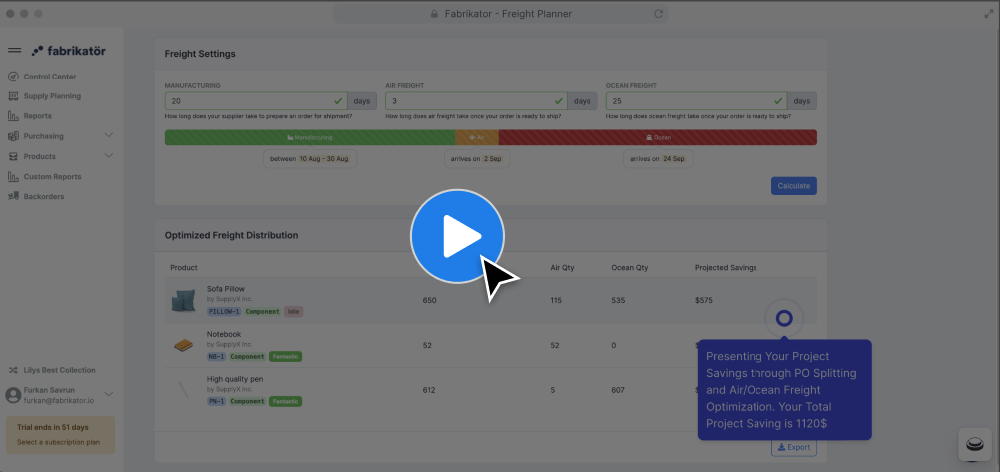The width and height of the screenshot is (1000, 472).
Task: Click the Idle status tag
Action: tap(293, 311)
